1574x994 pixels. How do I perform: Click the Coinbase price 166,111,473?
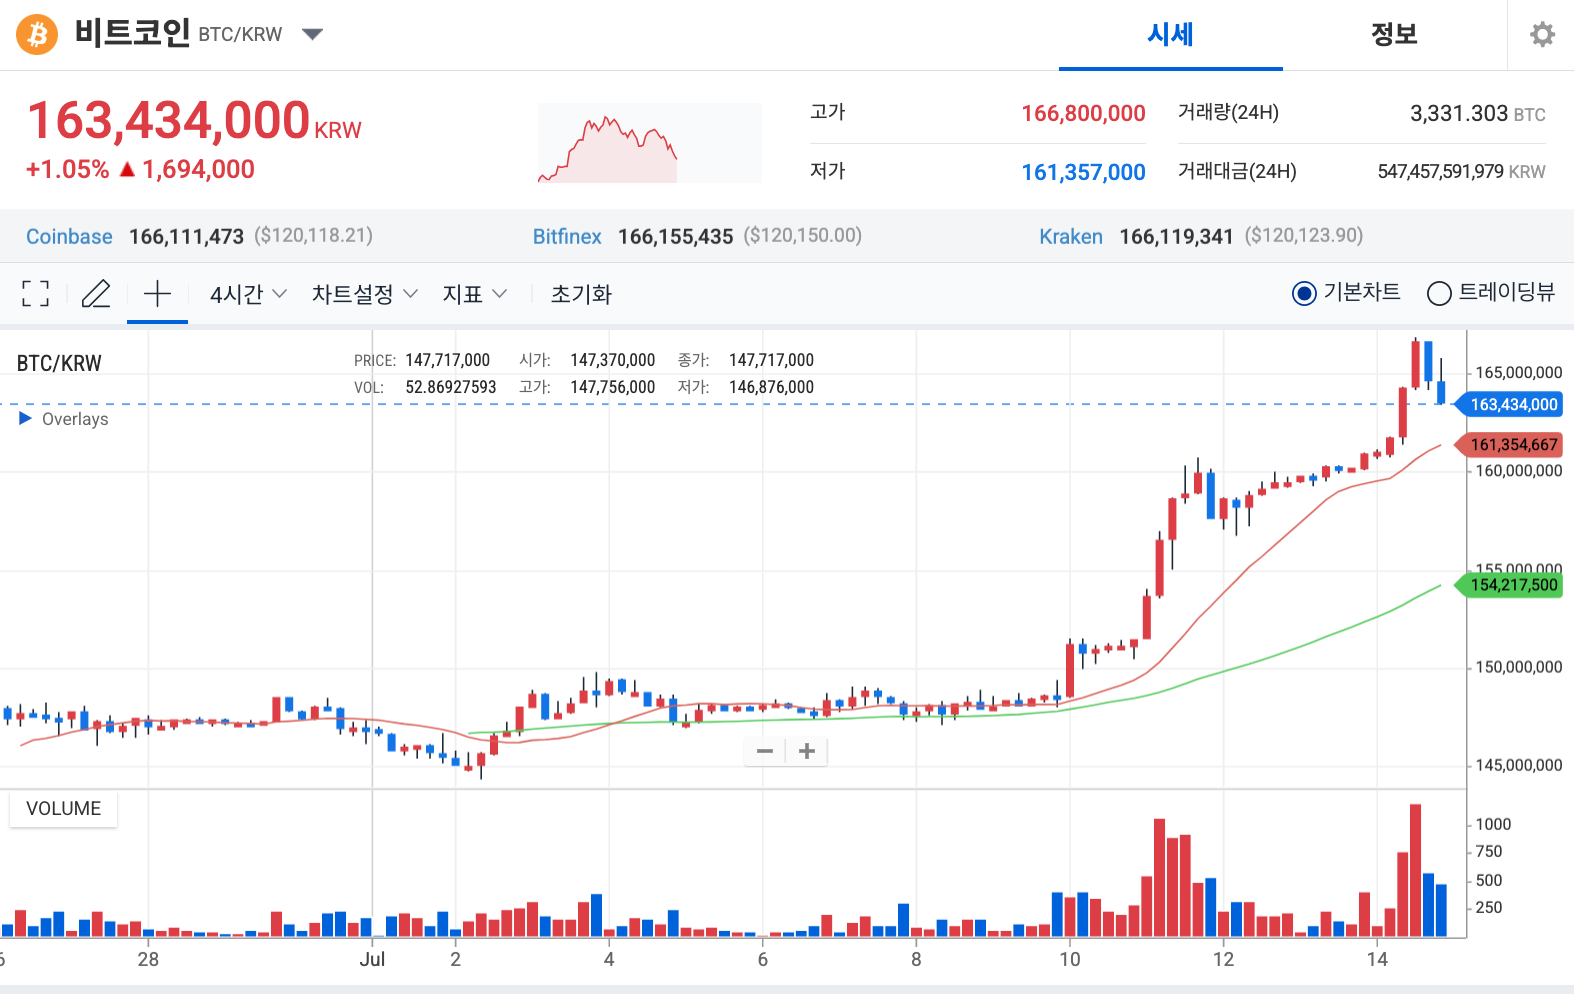(186, 237)
